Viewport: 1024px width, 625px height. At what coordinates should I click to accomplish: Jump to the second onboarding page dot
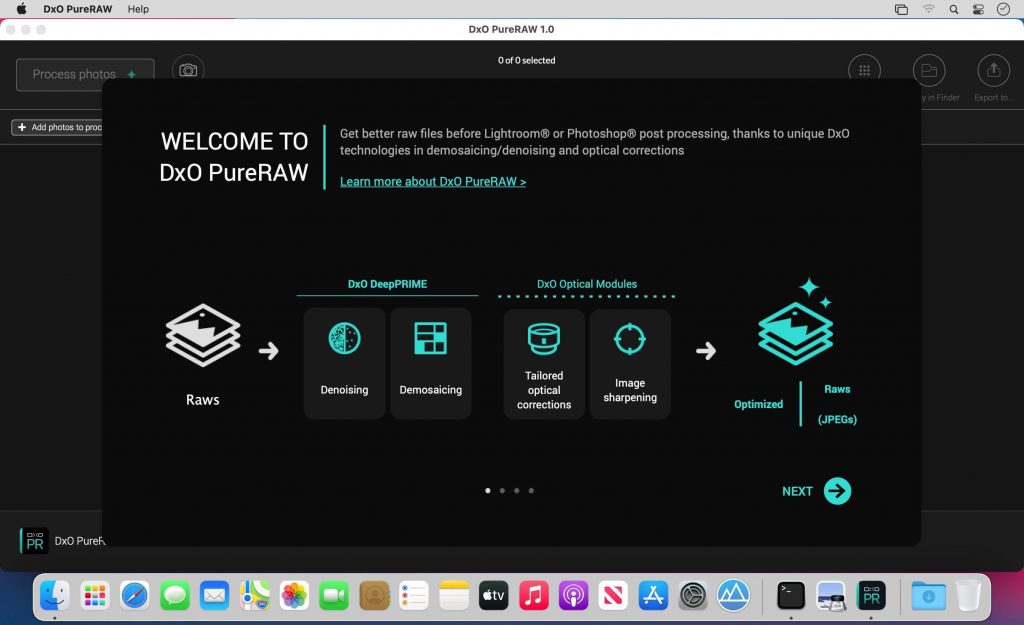tap(502, 491)
